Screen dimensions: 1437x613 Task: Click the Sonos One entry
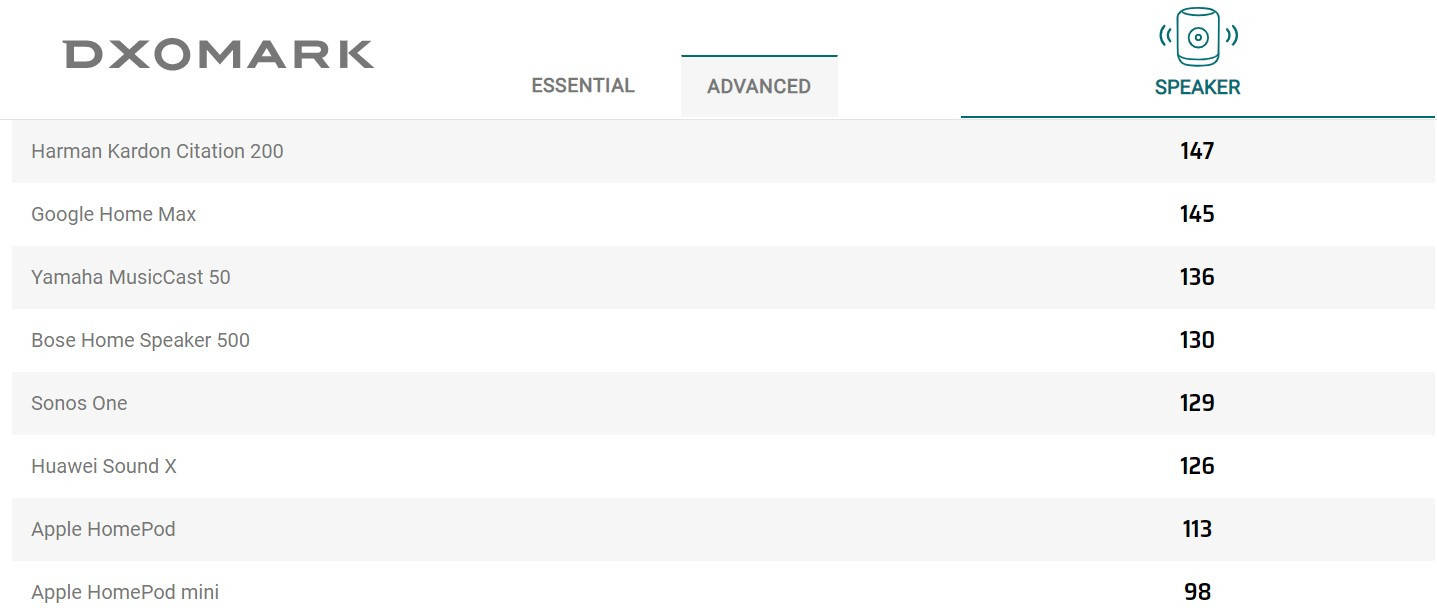(79, 403)
